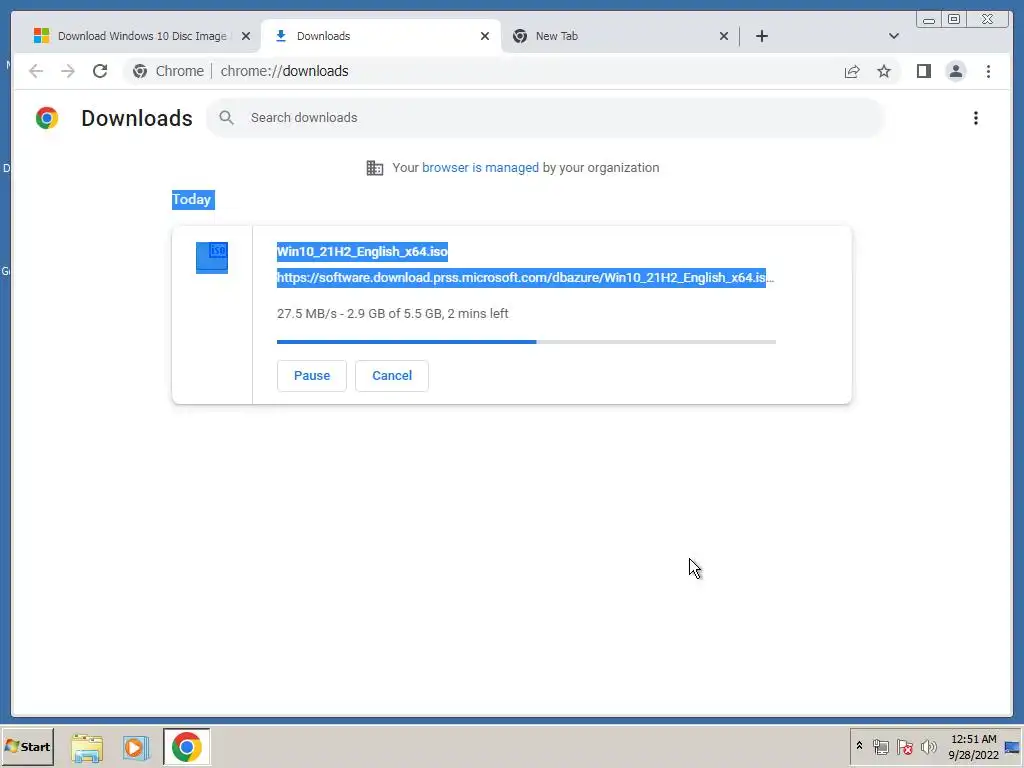Screen dimensions: 1024x768
Task: Close the New Tab tab
Action: pos(724,36)
